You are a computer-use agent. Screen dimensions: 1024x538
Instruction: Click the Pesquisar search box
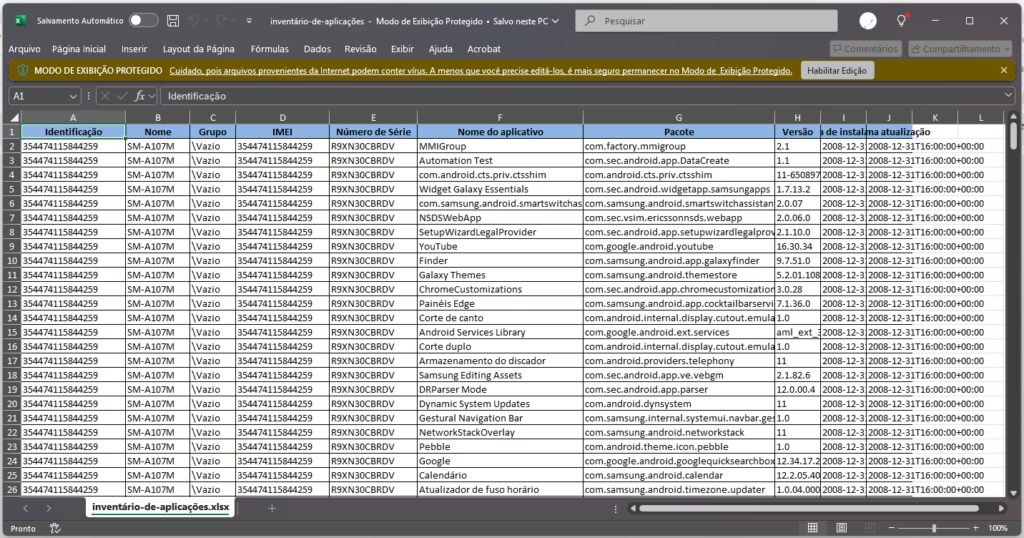click(x=706, y=21)
